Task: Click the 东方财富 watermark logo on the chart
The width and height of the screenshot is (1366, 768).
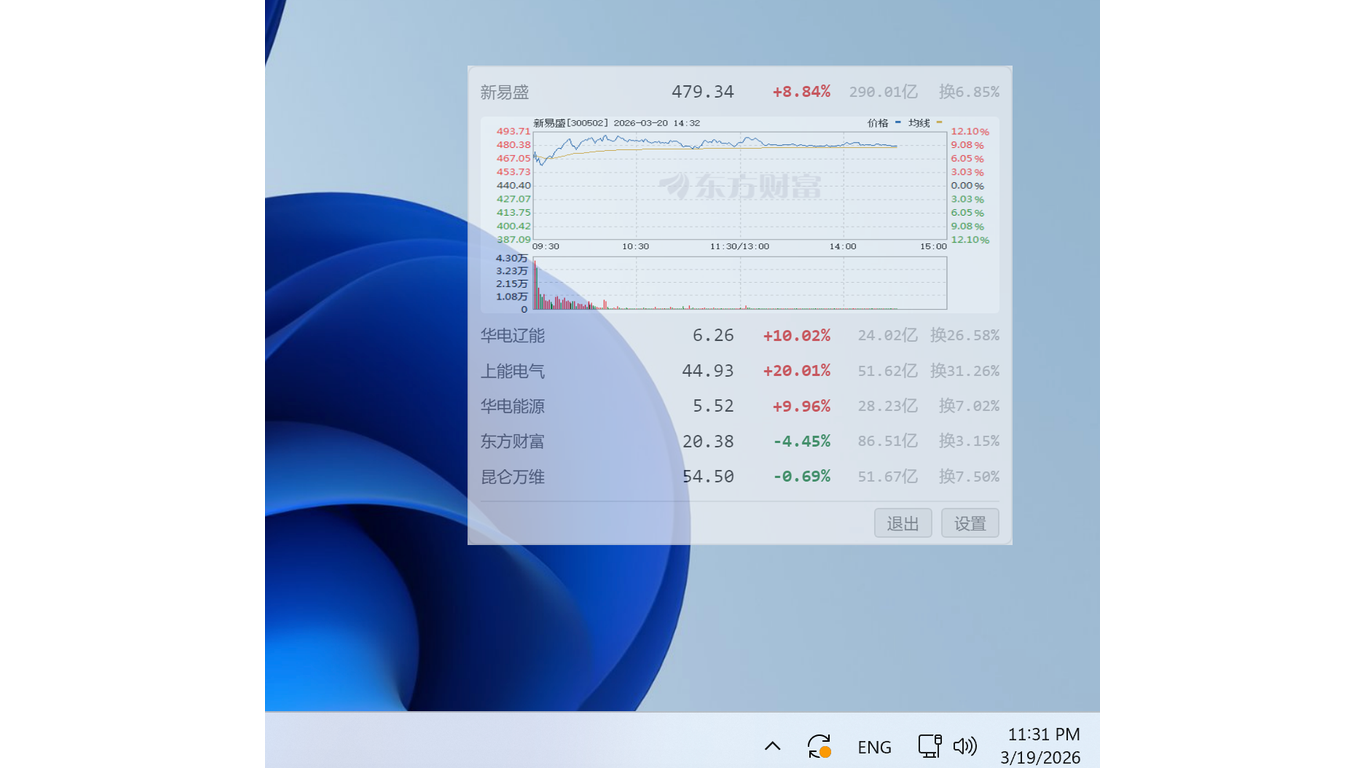Action: (740, 186)
